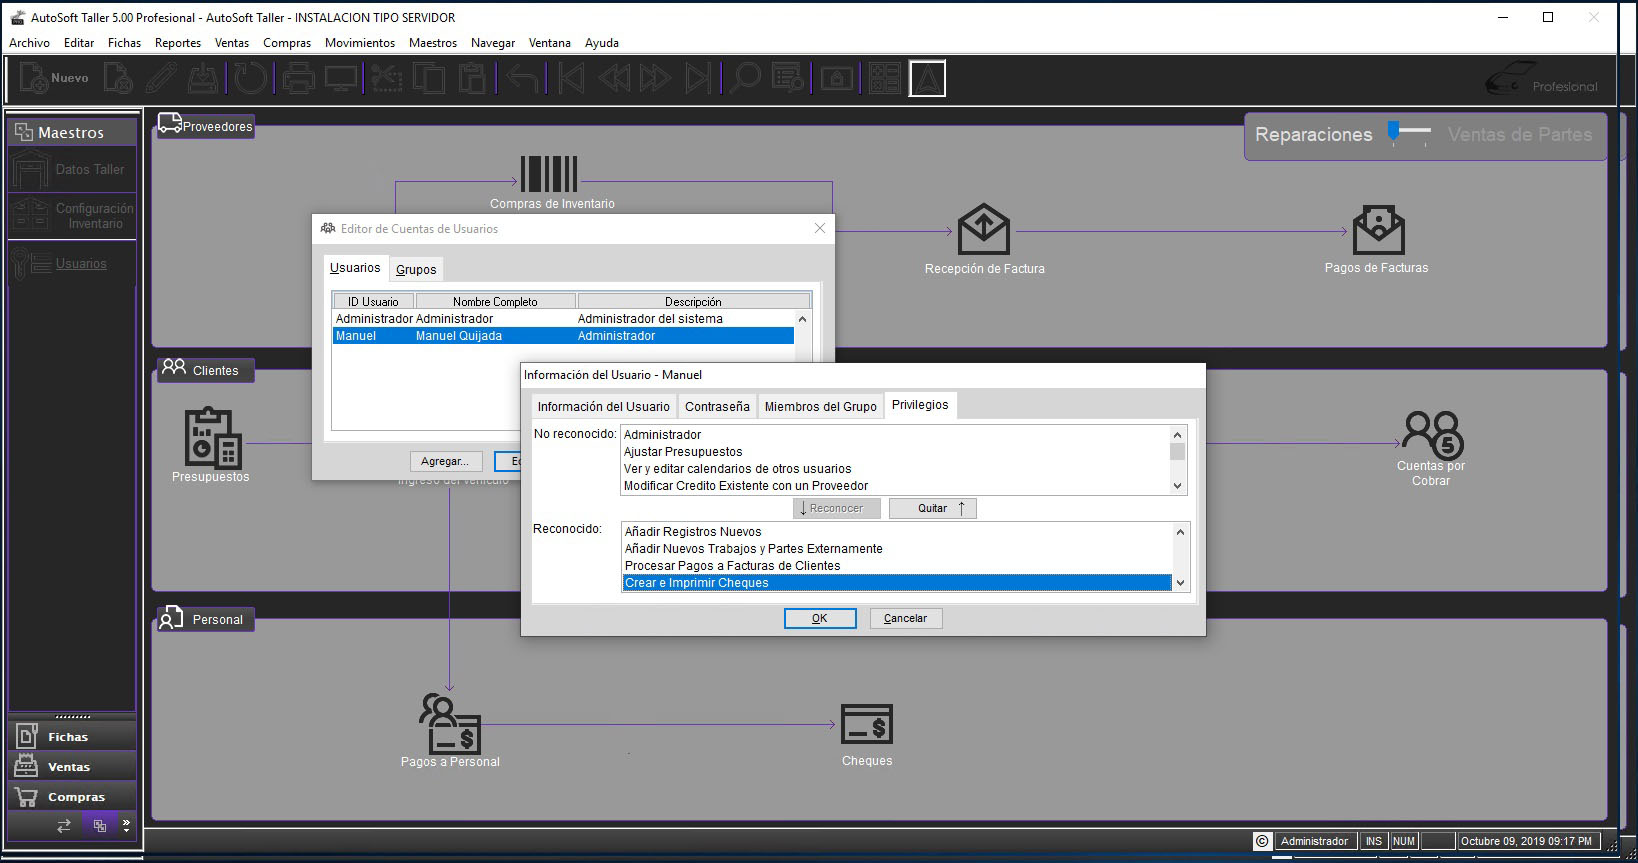Select 'Ajustar Presupuestos' privilege

coord(895,452)
